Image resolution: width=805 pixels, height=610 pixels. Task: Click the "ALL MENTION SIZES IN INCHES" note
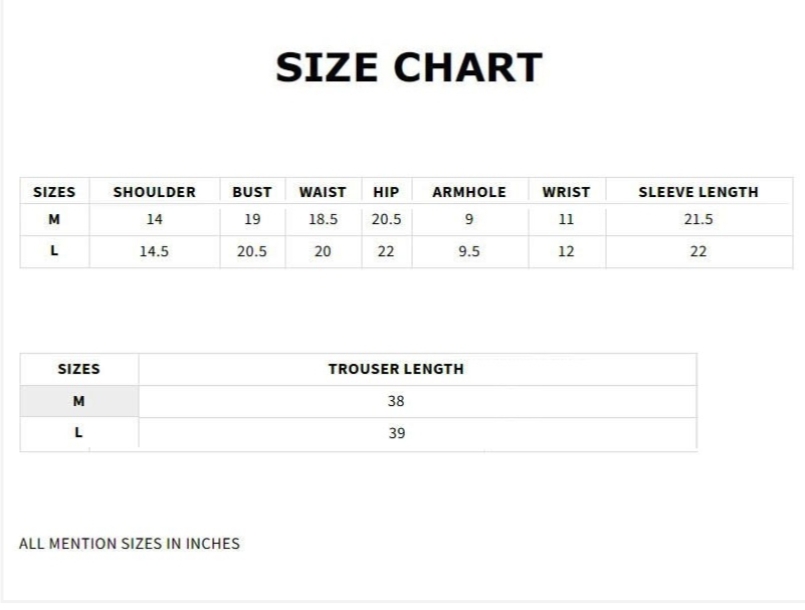point(130,544)
